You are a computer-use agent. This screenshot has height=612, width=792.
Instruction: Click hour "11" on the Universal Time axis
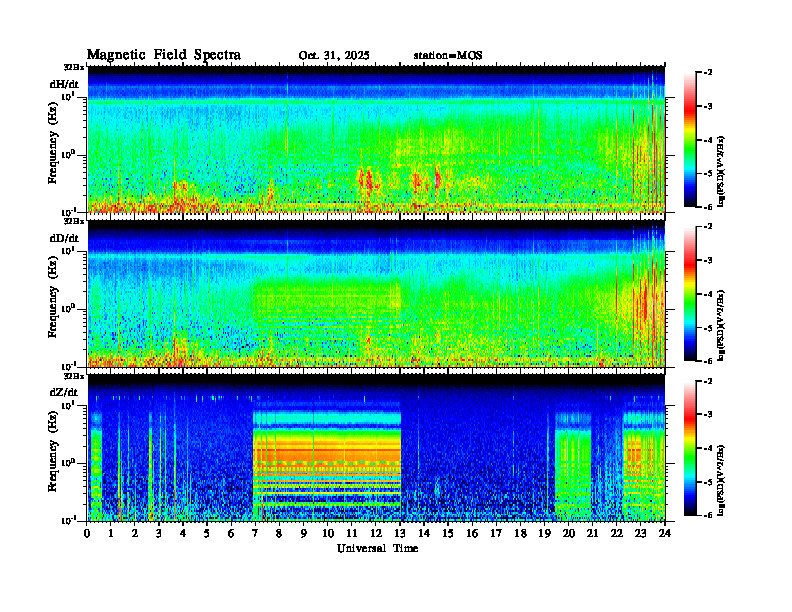pyautogui.click(x=352, y=534)
